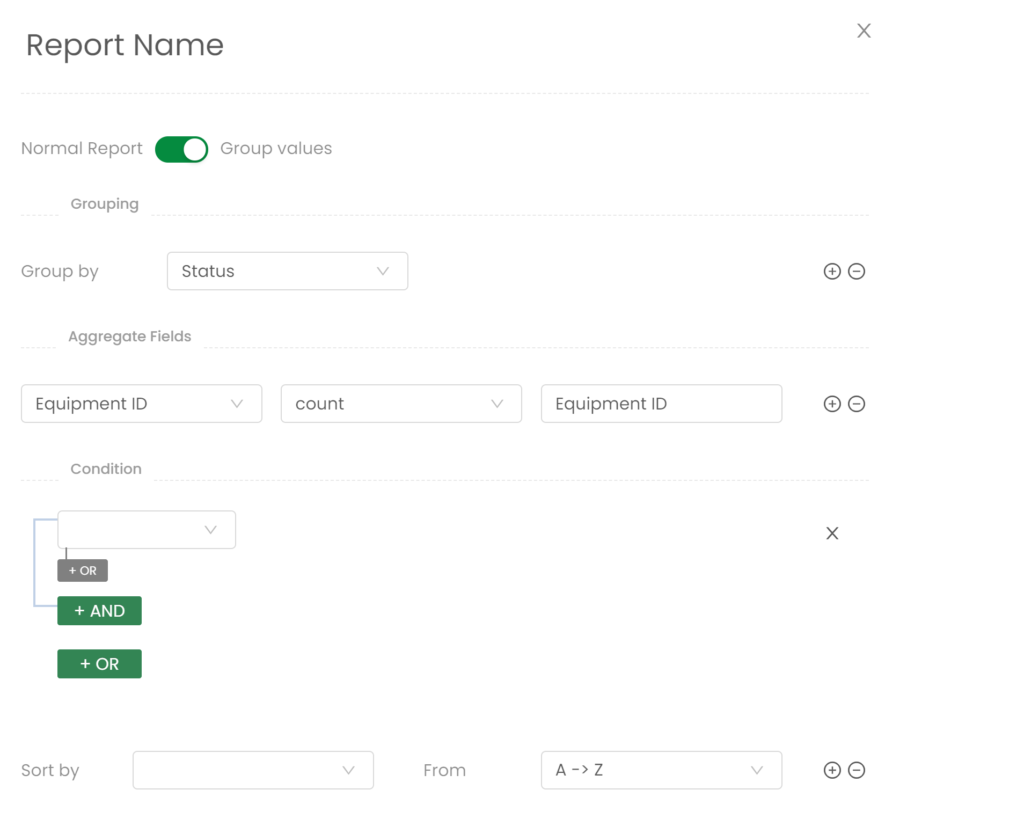1024x819 pixels.
Task: Click the Normal Report label
Action: pos(82,148)
